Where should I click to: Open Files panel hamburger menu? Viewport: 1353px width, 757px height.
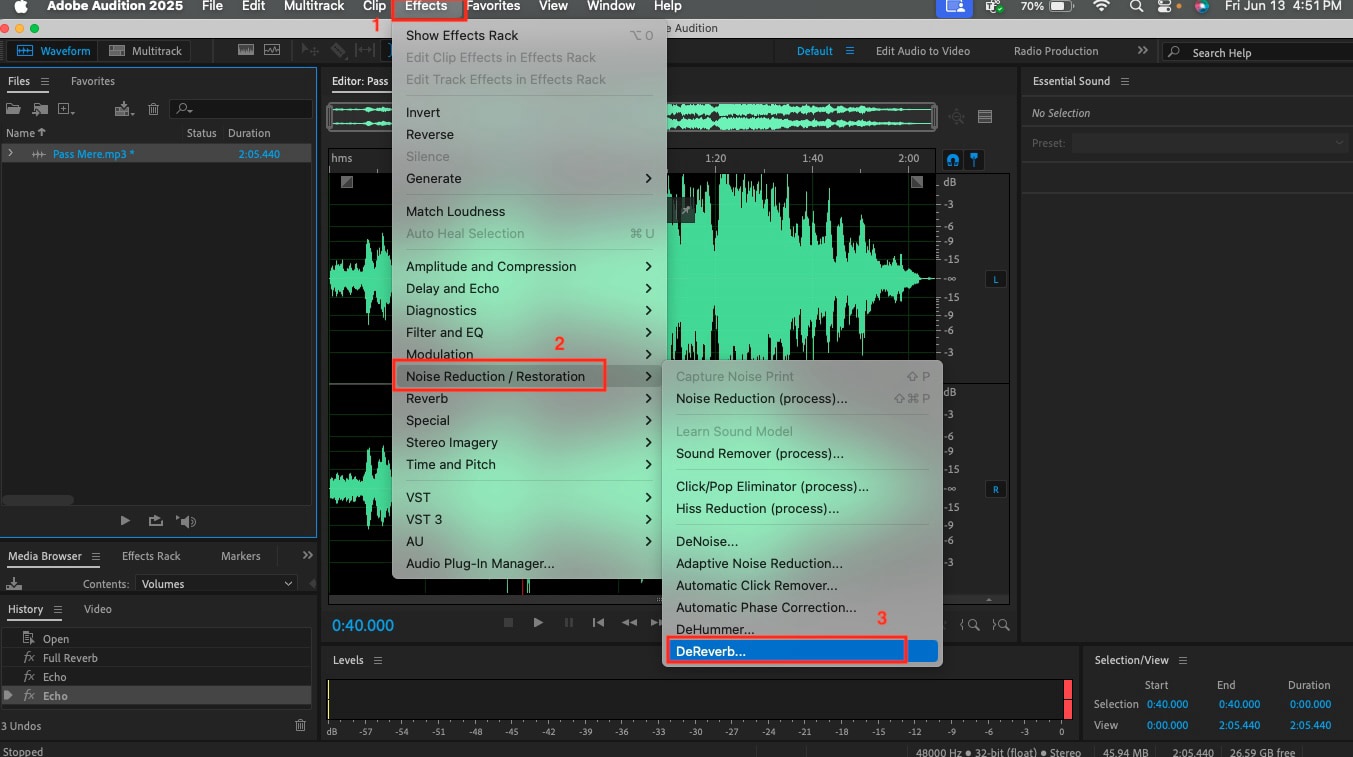tap(45, 81)
